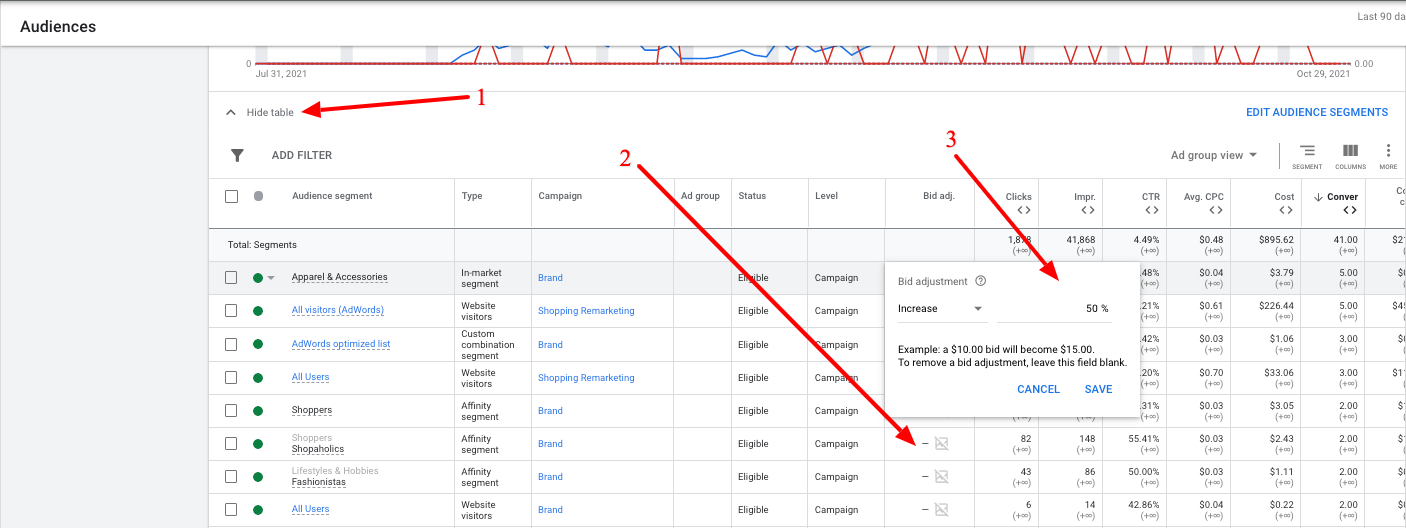Open the Apparel & Accessories segment
The height and width of the screenshot is (528, 1406).
(x=340, y=277)
